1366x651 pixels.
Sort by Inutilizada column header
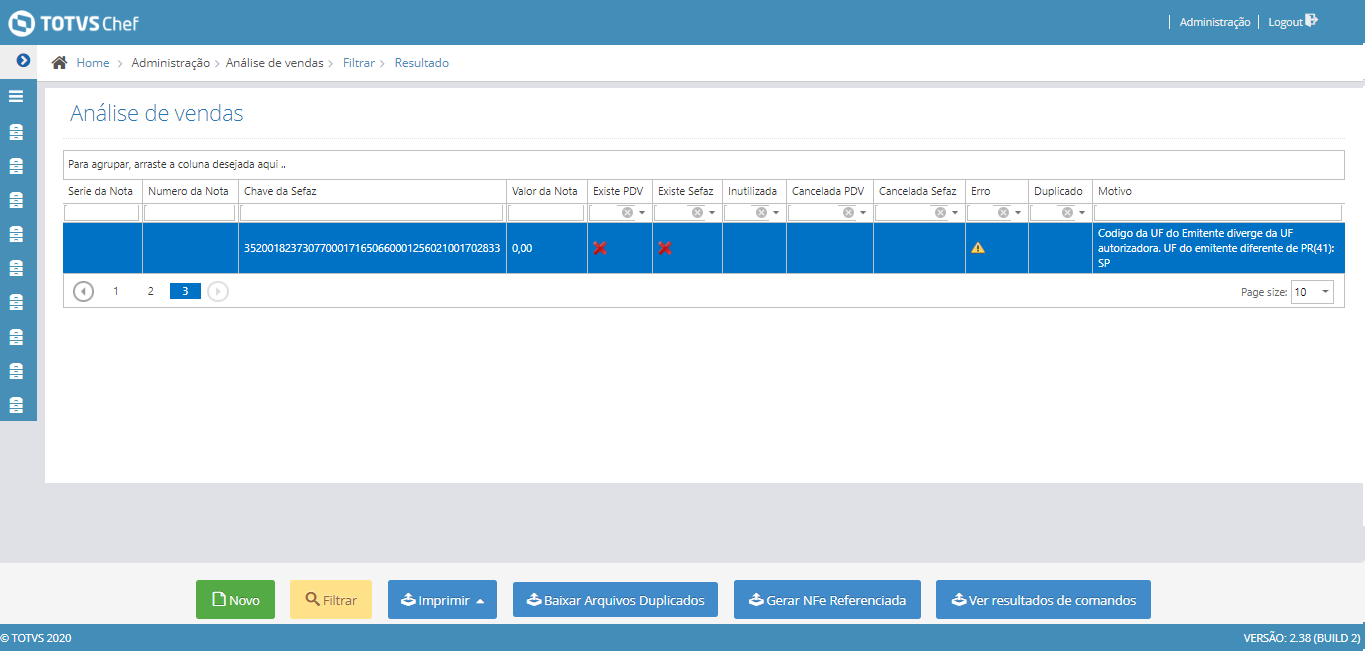click(x=753, y=191)
